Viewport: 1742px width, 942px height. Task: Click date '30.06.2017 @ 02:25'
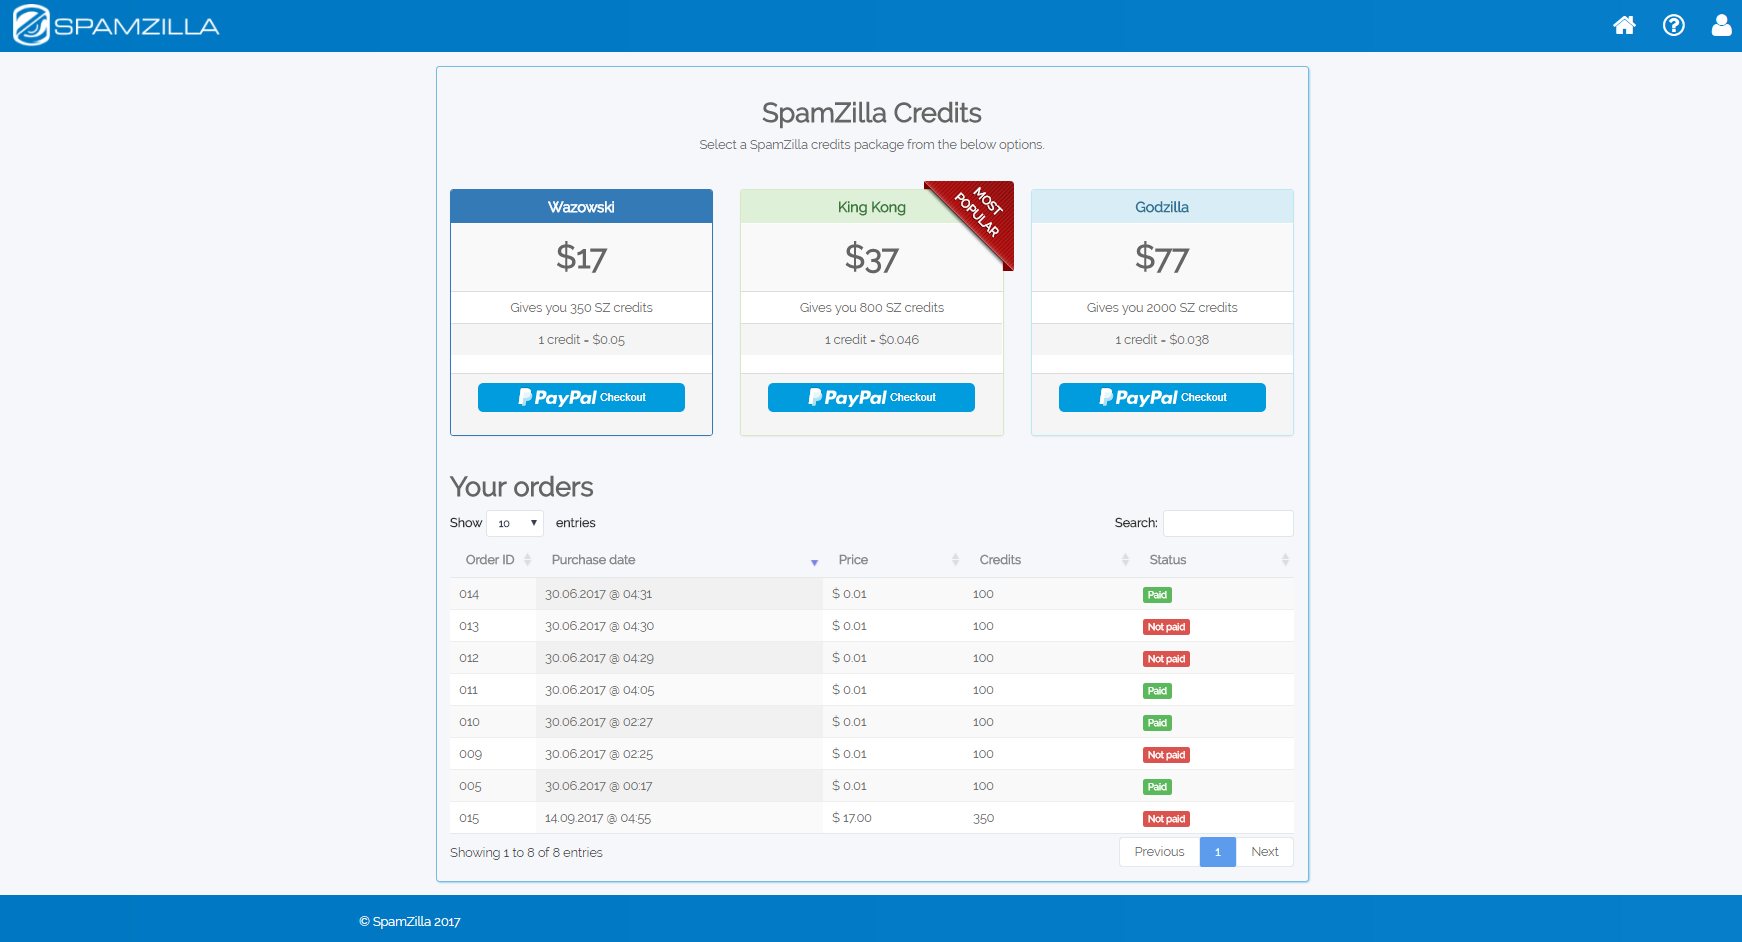coord(598,754)
